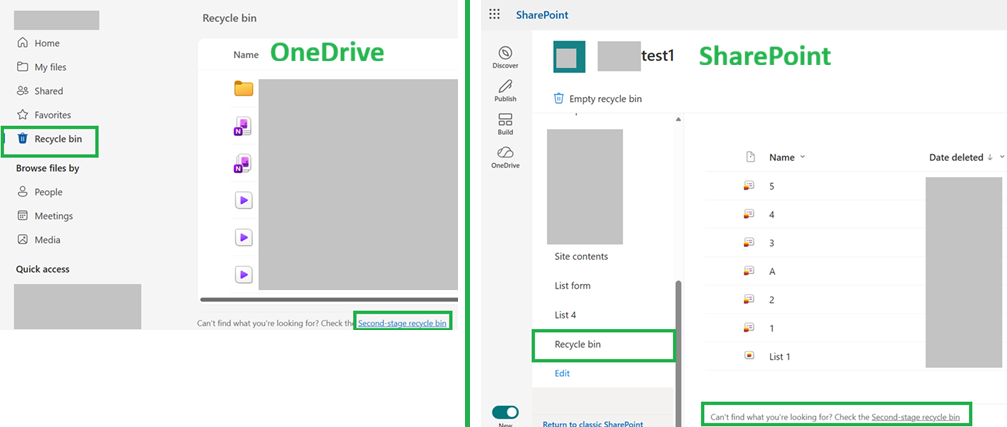Open the Date deleted column dropdown

1002,157
